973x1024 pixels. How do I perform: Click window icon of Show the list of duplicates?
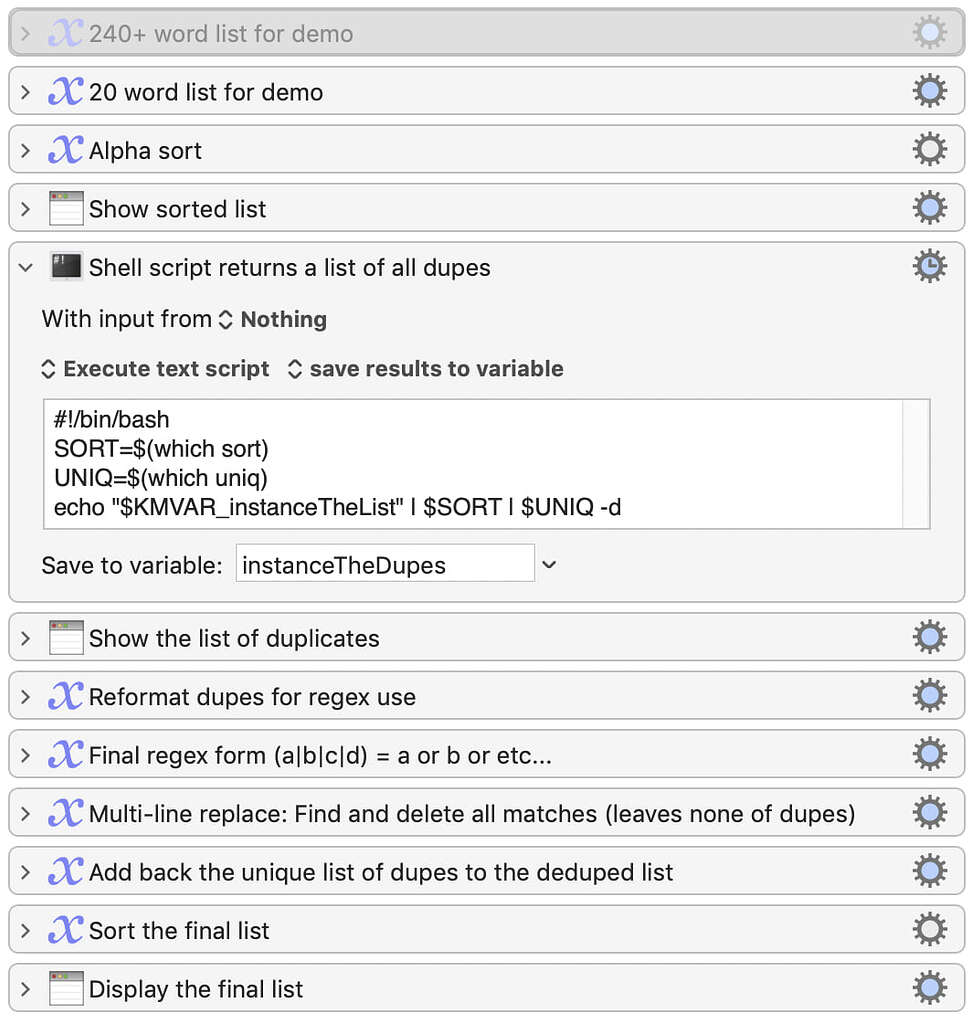(x=66, y=637)
